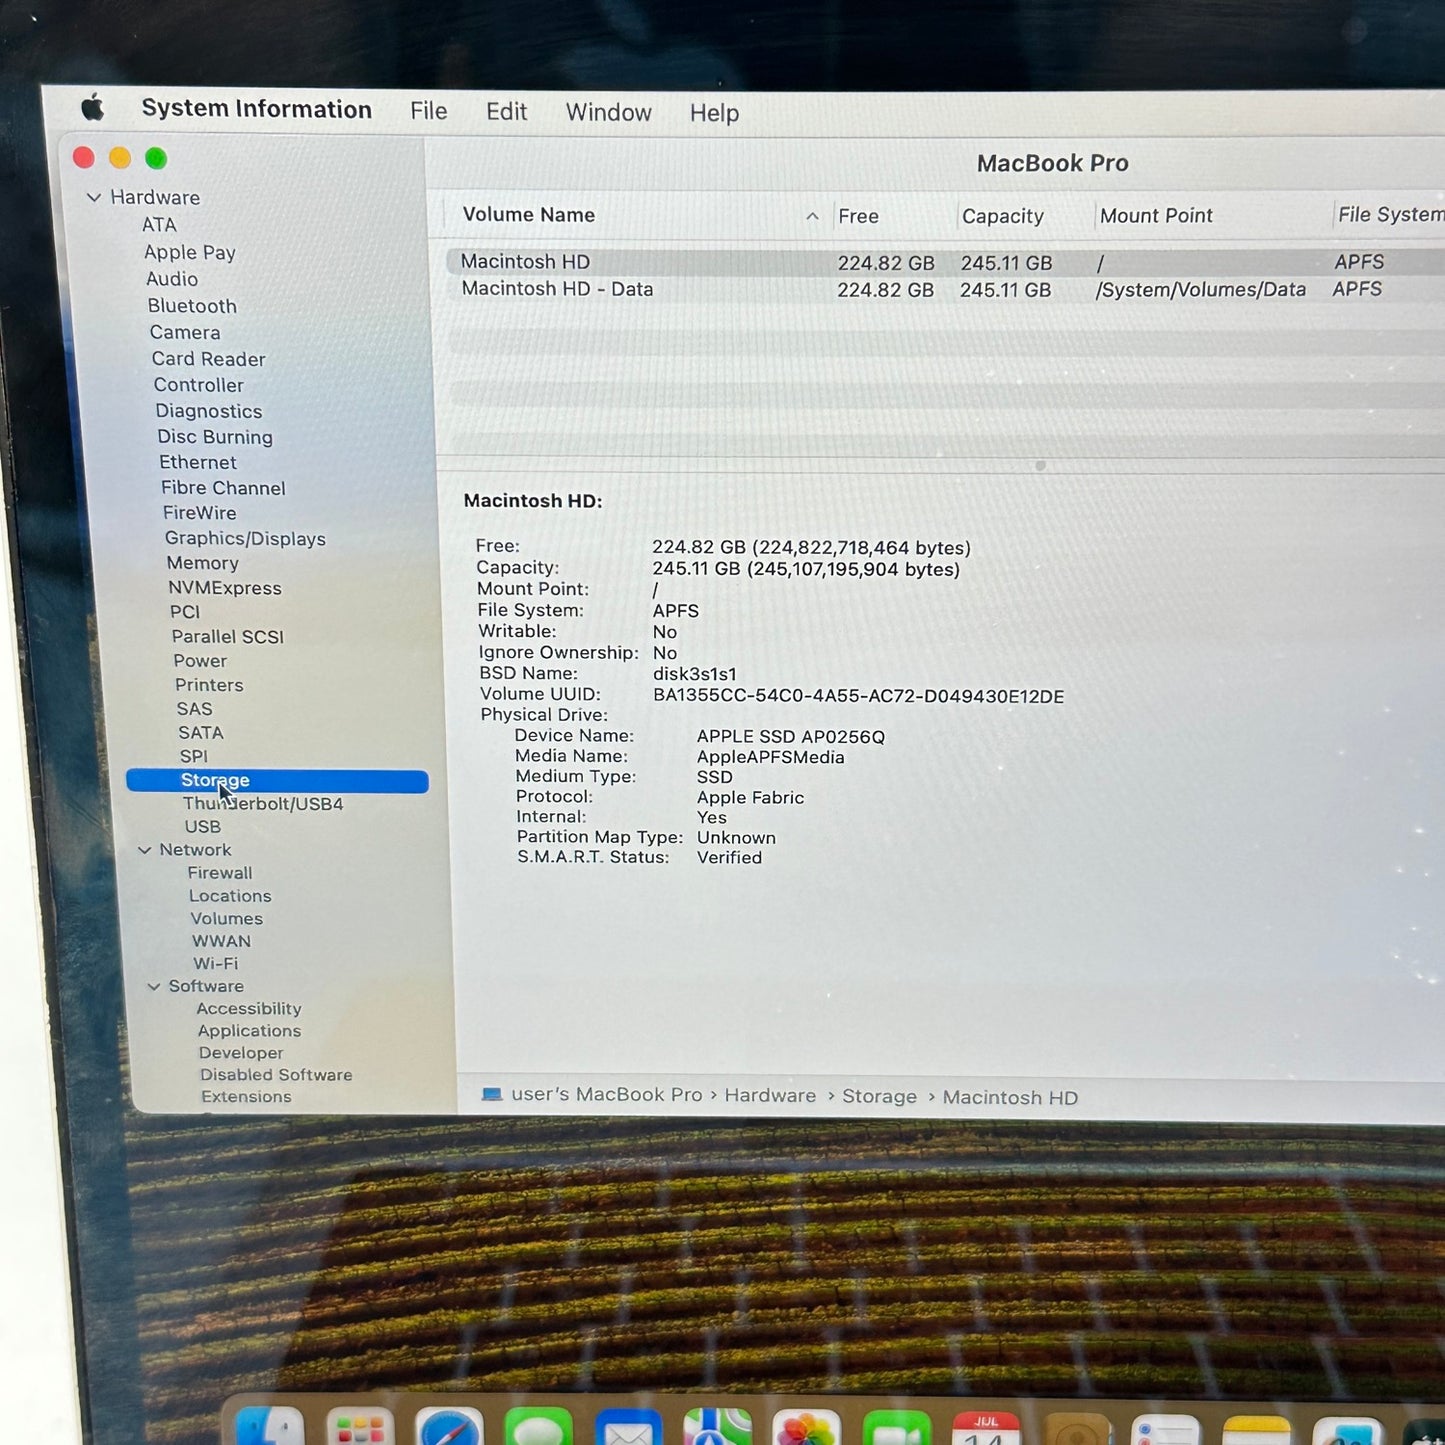Open Mail from the Dock
Screen dimensions: 1445x1445
(628, 1429)
